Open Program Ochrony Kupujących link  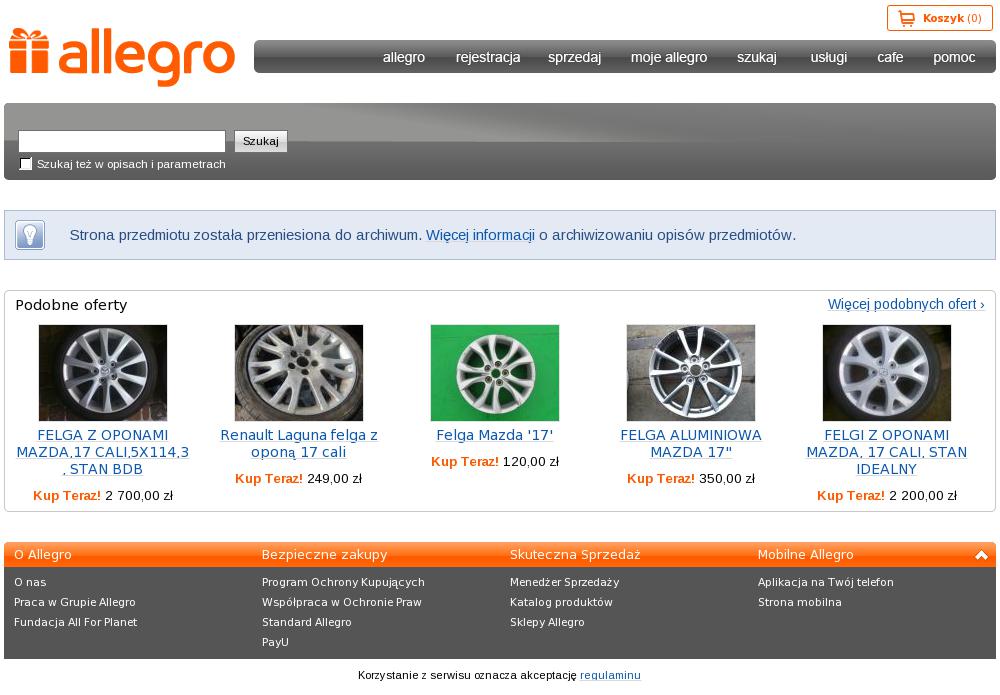coord(343,582)
